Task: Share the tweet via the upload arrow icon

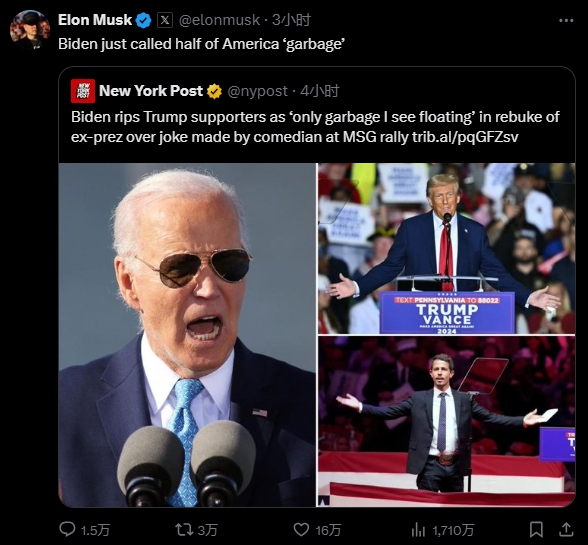Action: coord(566,529)
